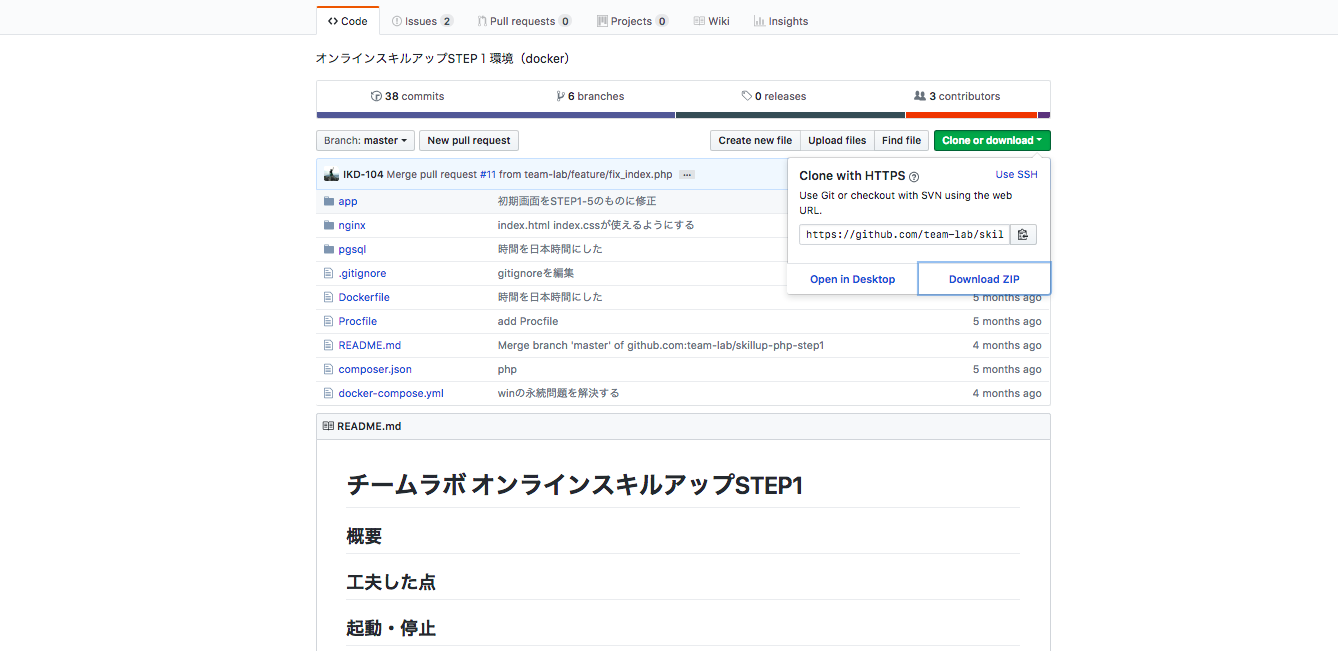This screenshot has height=651, width=1338.
Task: Click the app folder icon
Action: pyautogui.click(x=329, y=201)
